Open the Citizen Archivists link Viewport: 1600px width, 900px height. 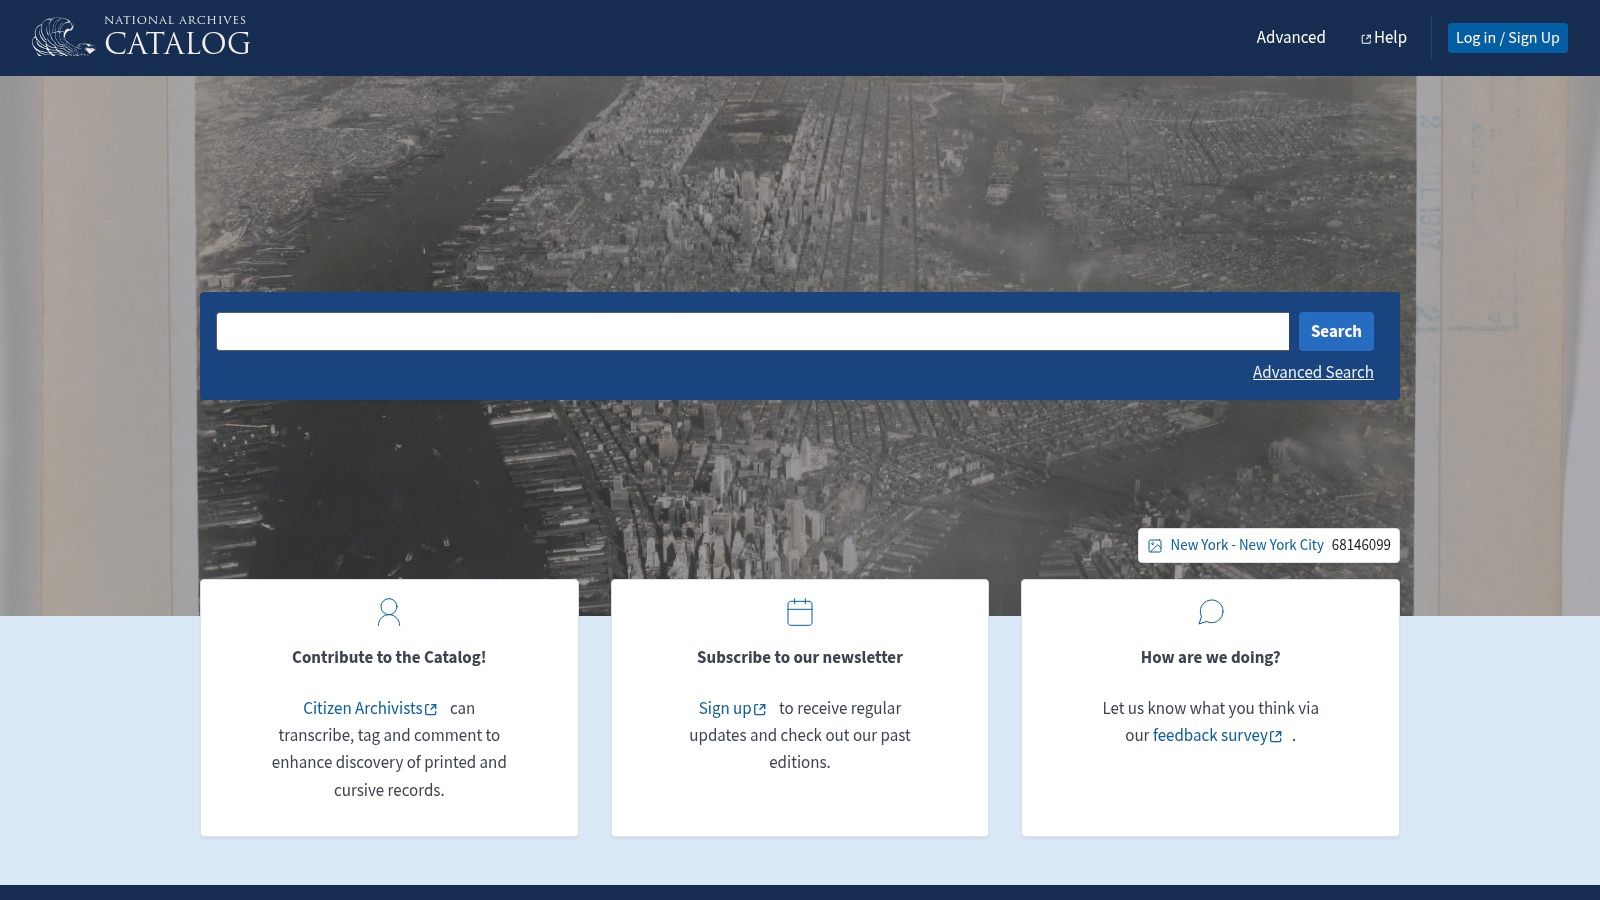pos(362,708)
